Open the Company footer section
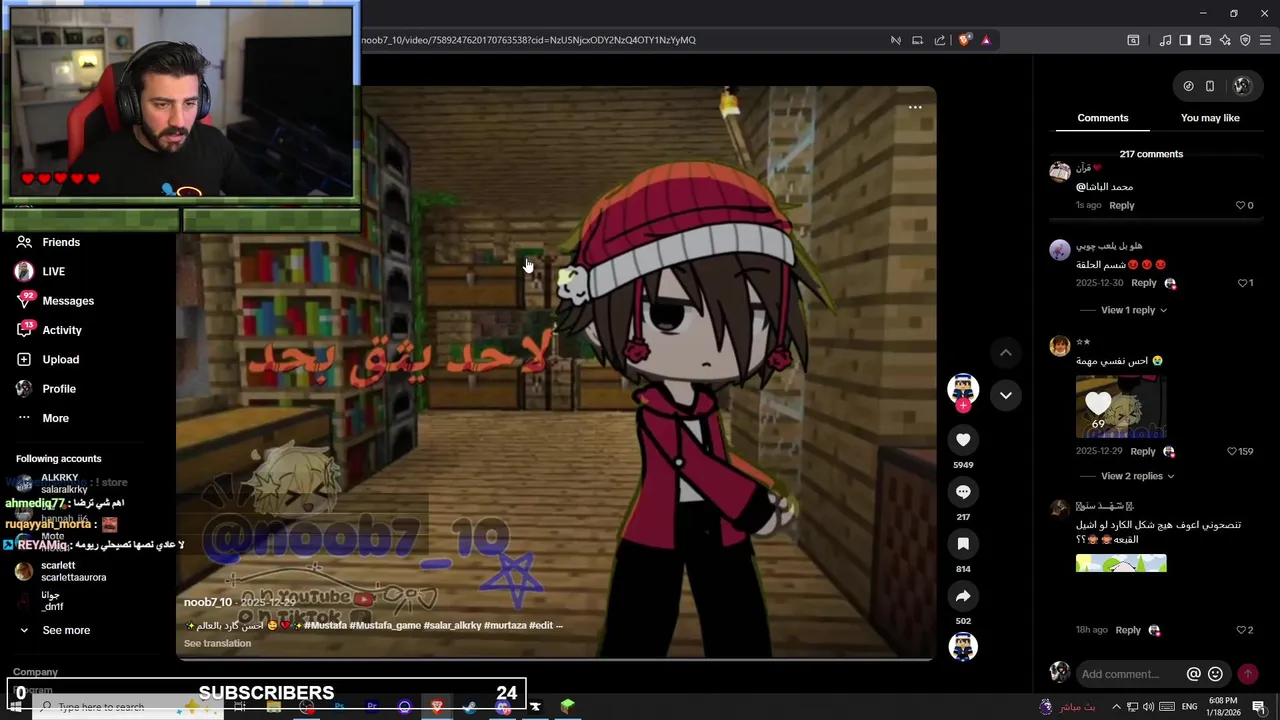1280x720 pixels. pos(36,672)
